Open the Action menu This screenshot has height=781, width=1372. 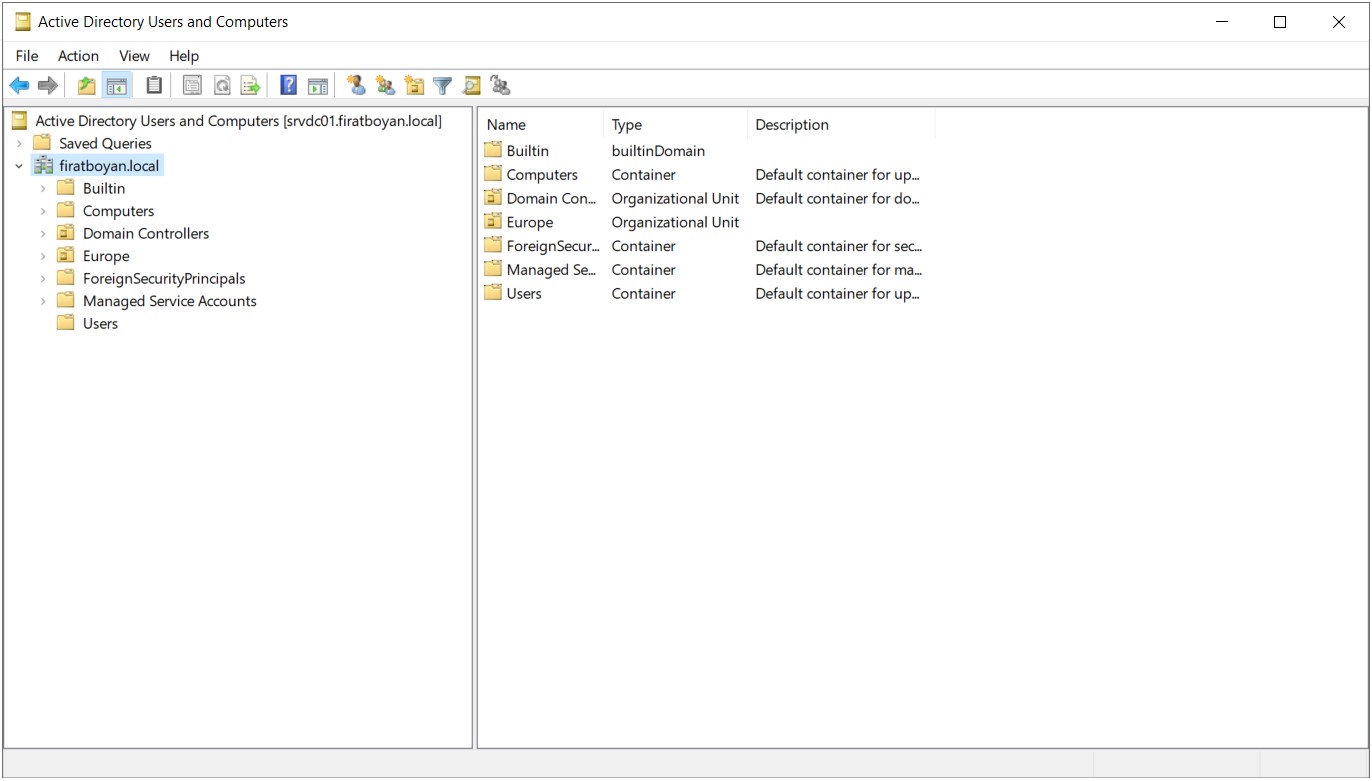[78, 56]
